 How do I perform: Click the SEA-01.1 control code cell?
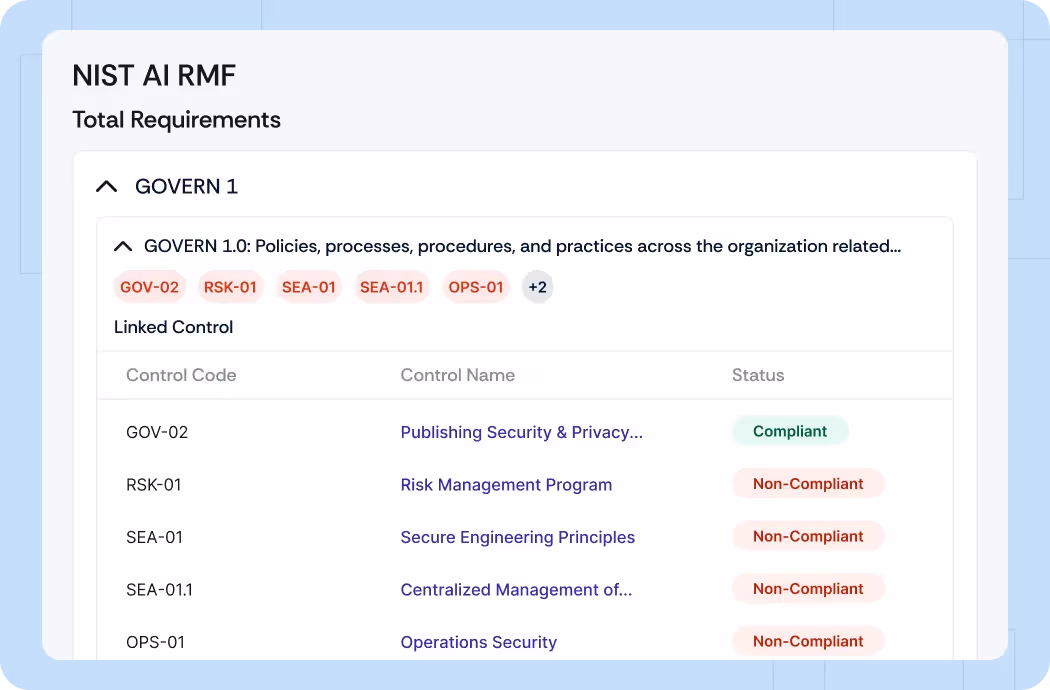point(159,590)
